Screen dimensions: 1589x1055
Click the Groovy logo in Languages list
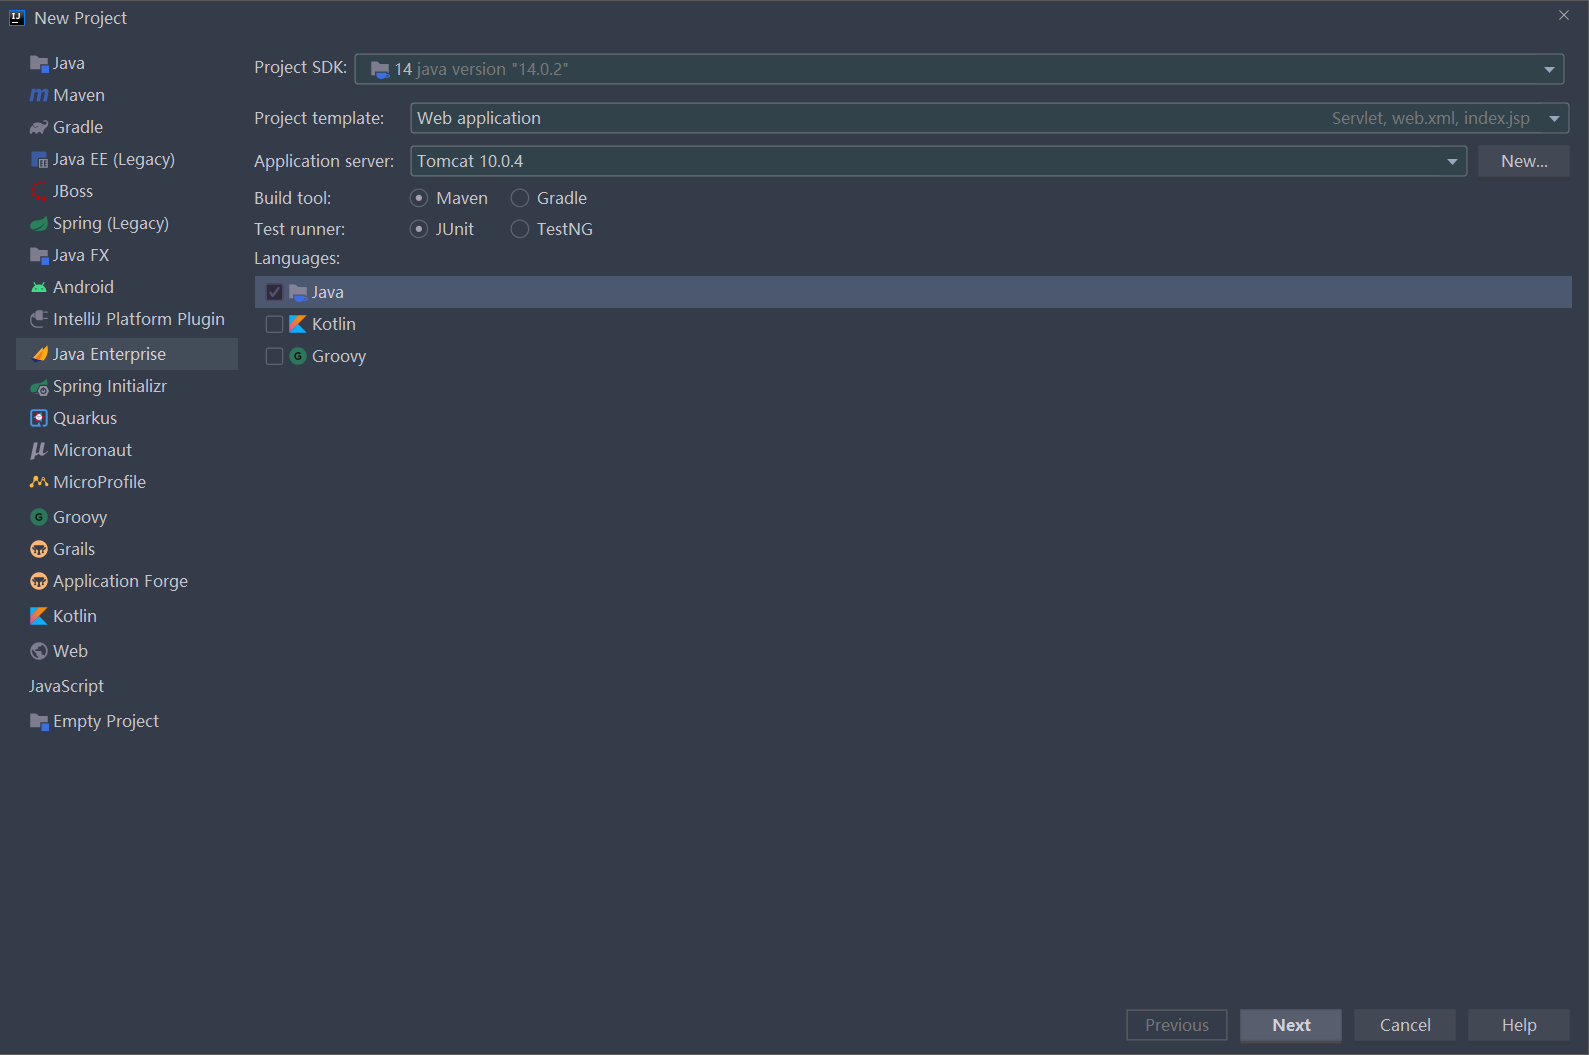tap(298, 356)
